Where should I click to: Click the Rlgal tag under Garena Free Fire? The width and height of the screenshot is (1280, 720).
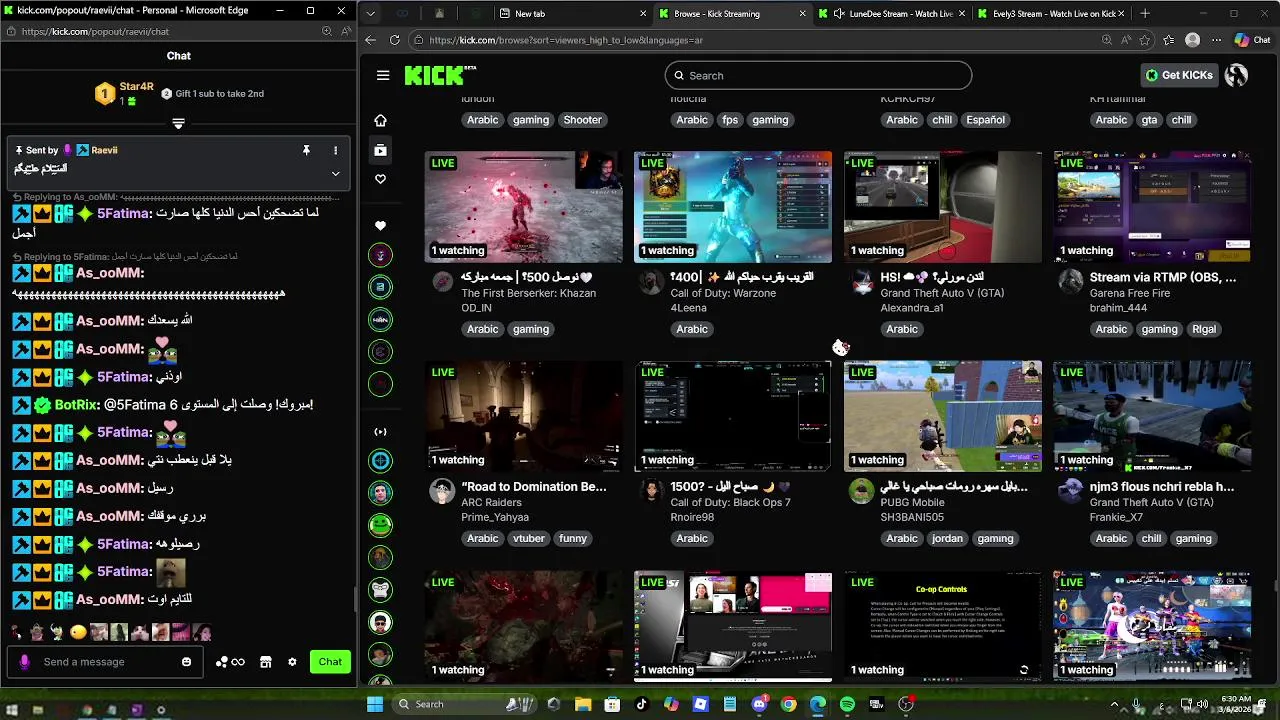(x=1204, y=329)
